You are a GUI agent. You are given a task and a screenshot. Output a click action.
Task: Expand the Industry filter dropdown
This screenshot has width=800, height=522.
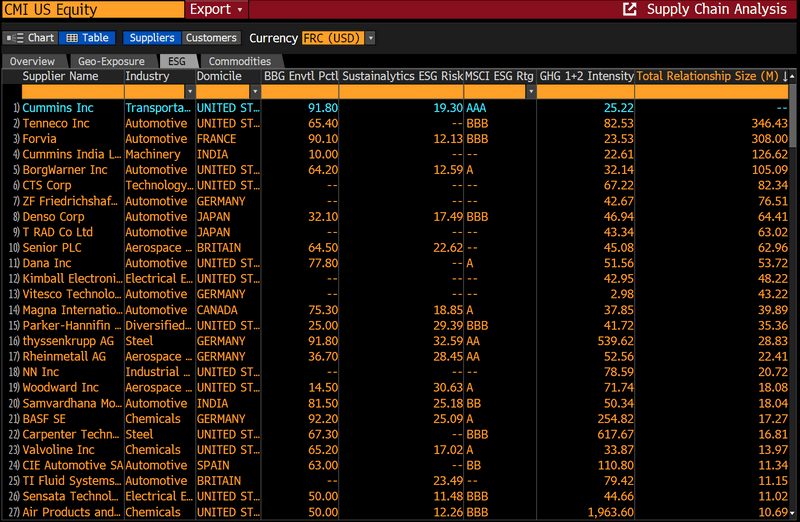pyautogui.click(x=188, y=92)
